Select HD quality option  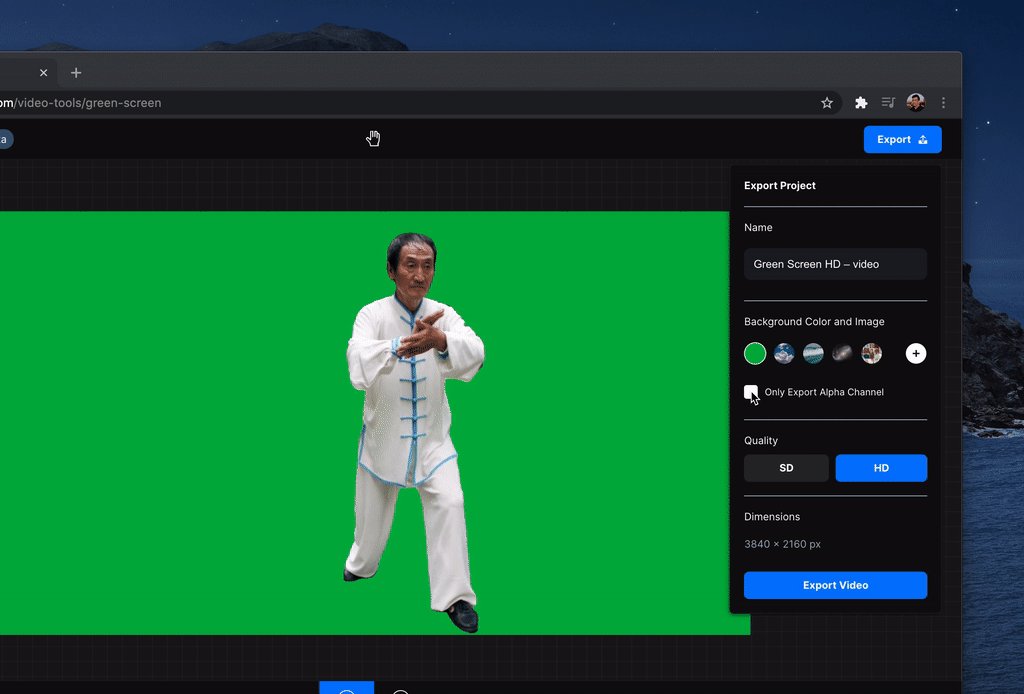(881, 468)
